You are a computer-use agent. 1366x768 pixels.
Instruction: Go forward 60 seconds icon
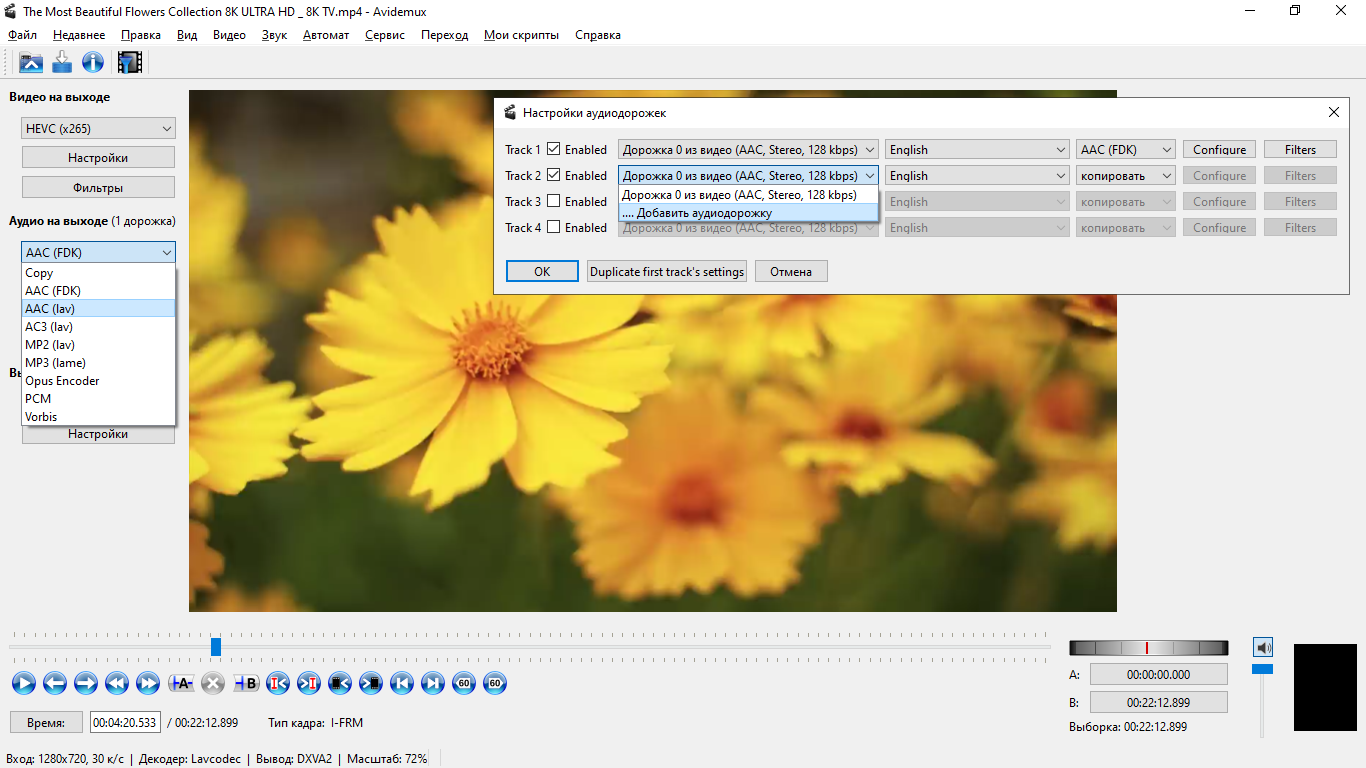pos(494,683)
